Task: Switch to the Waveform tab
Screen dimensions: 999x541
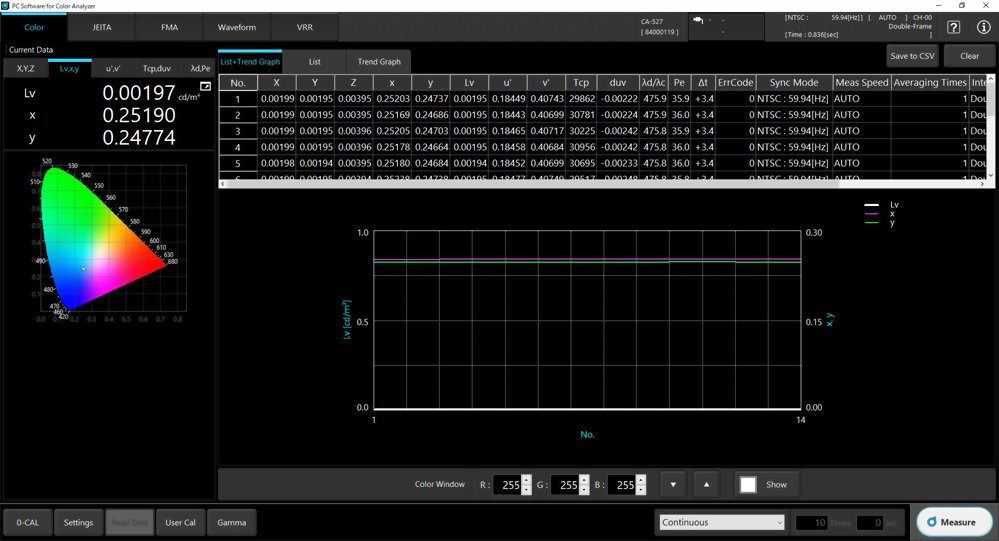Action: pos(237,27)
